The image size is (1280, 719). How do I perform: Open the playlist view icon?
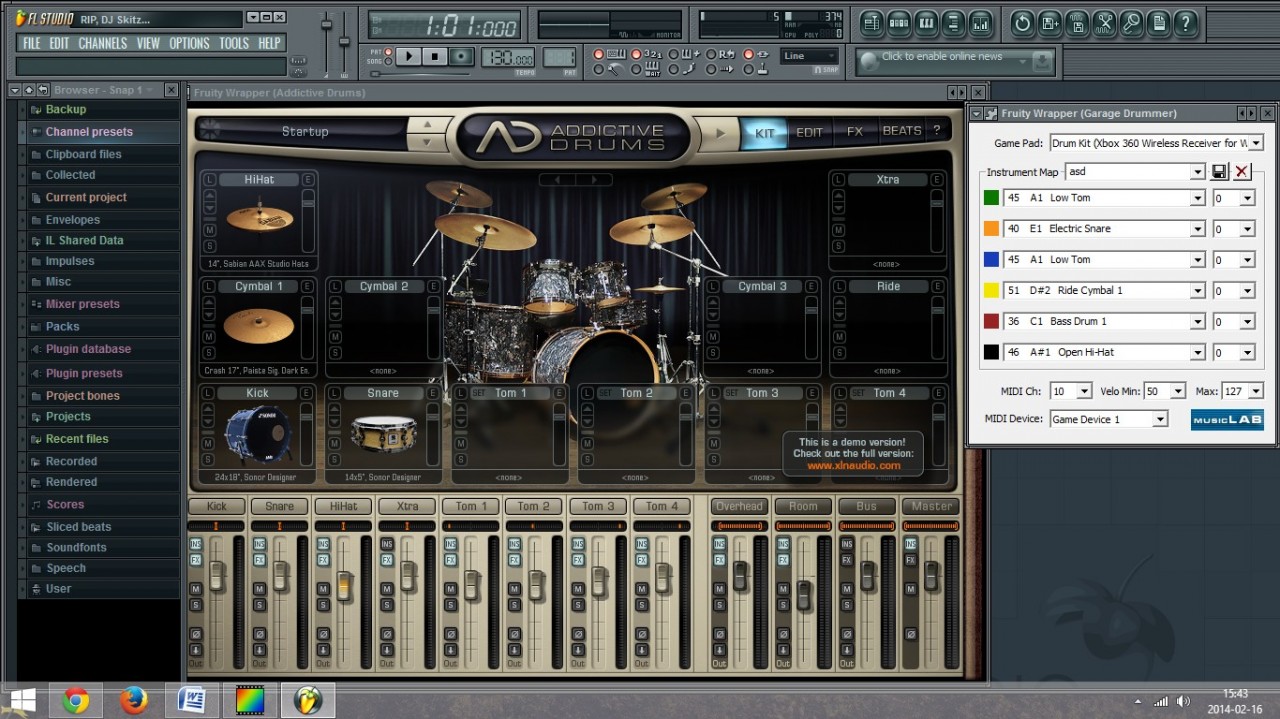pos(871,22)
